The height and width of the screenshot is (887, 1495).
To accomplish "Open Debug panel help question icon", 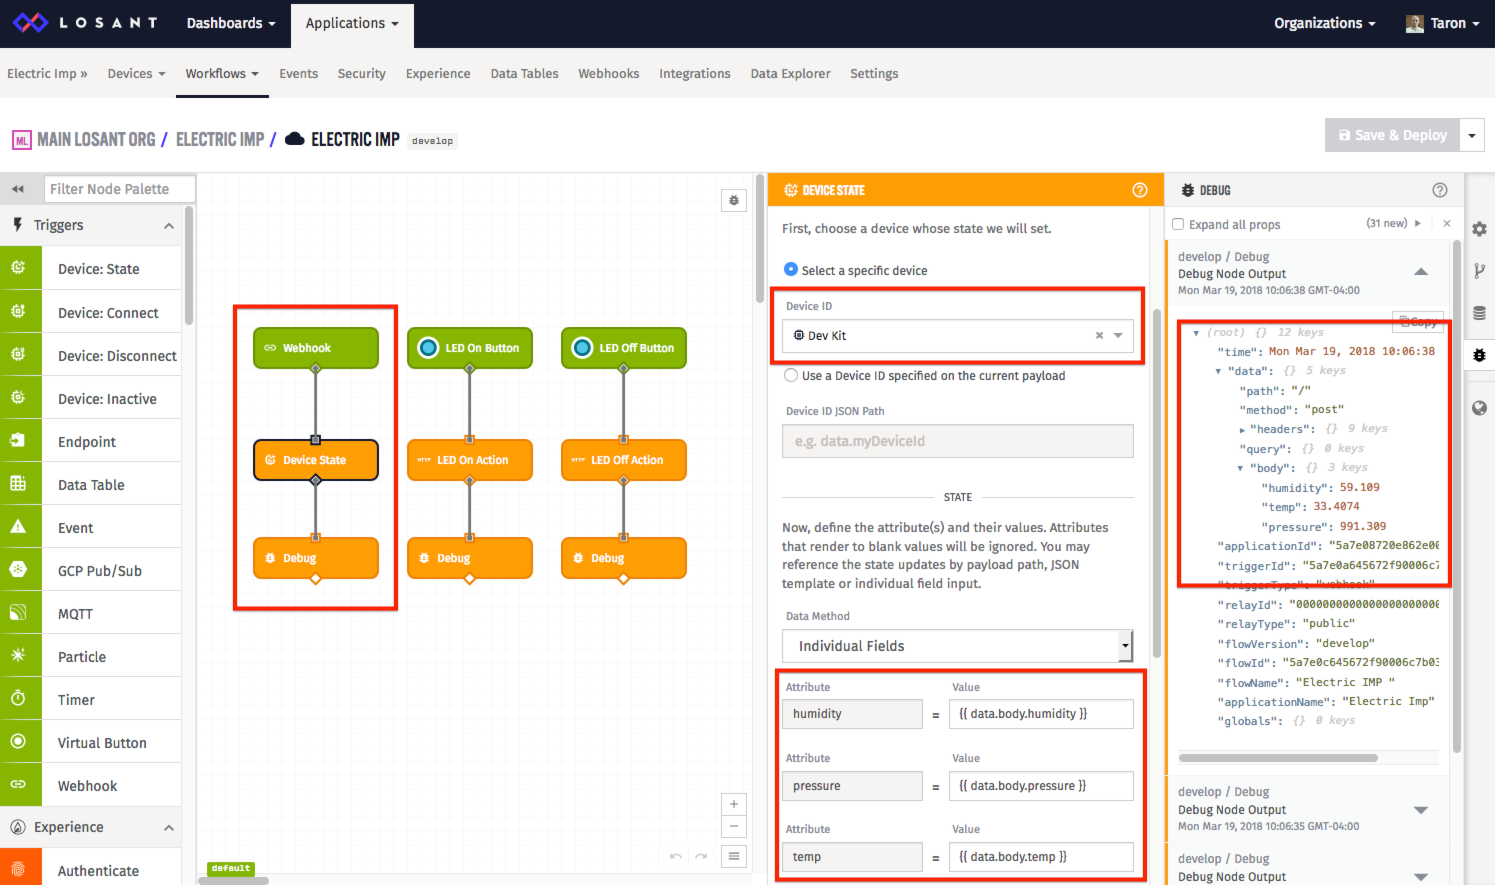I will (x=1440, y=190).
